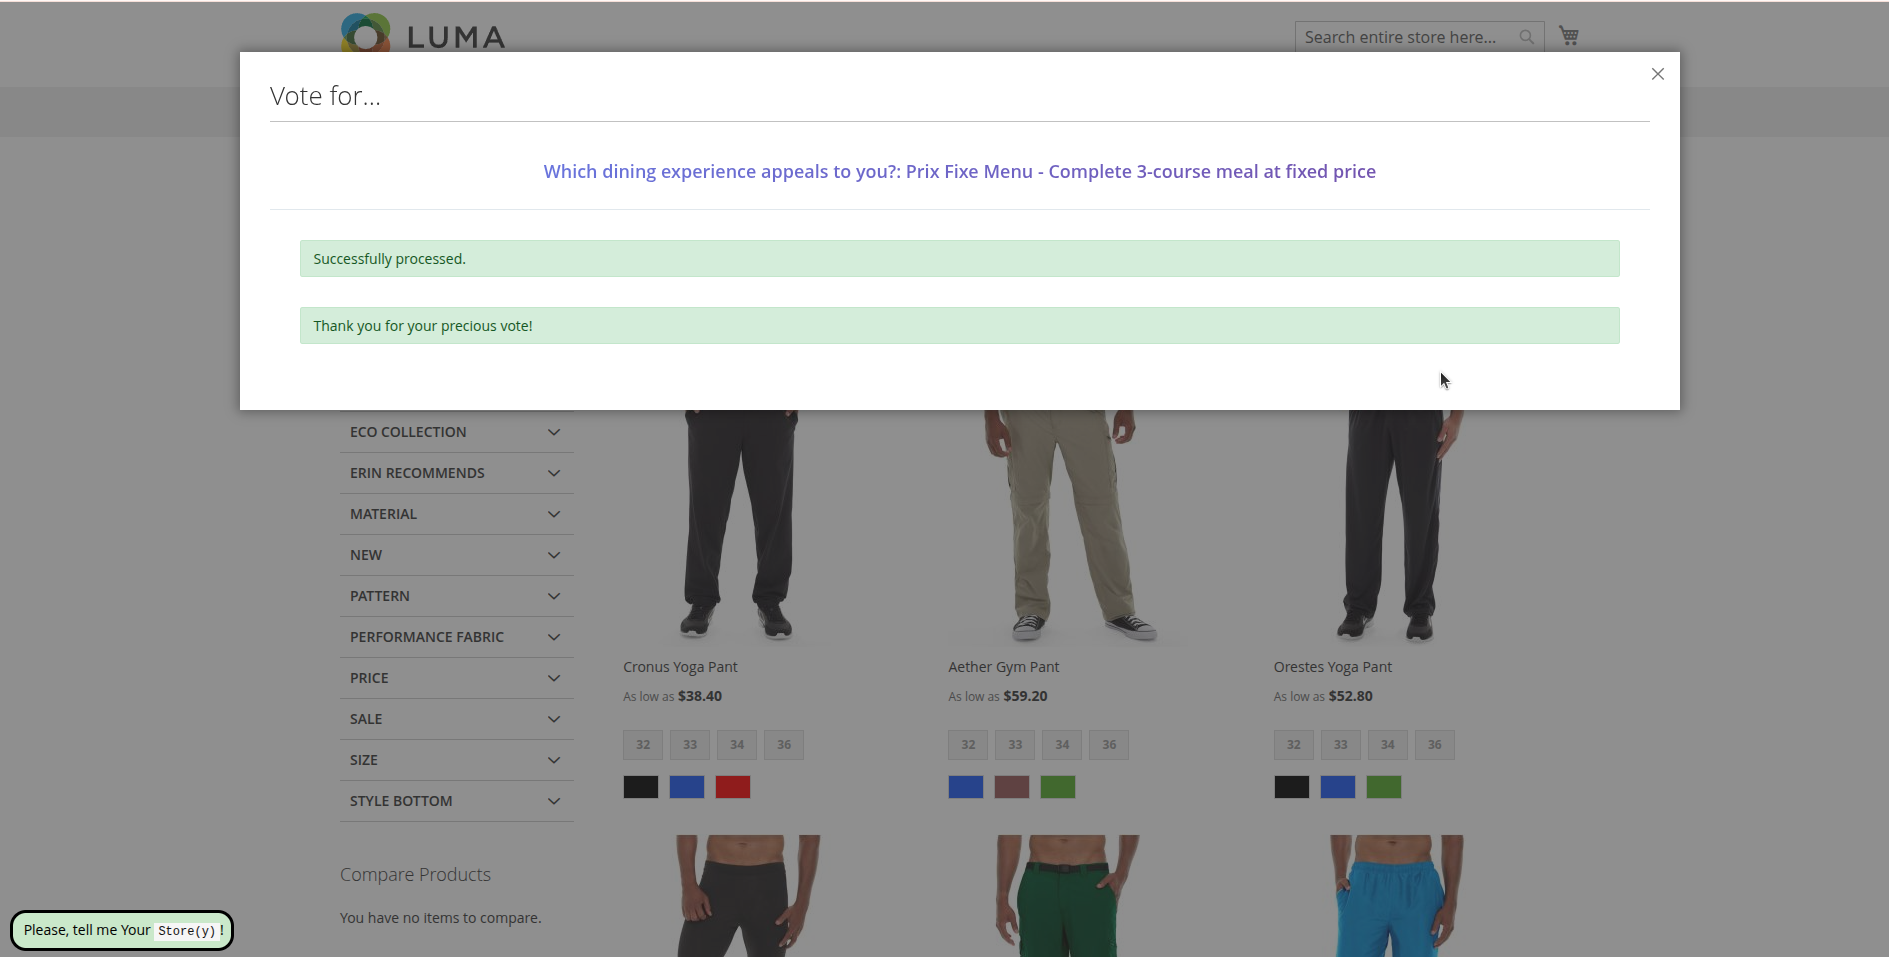
Task: Click the search magnifier icon
Action: [x=1526, y=37]
